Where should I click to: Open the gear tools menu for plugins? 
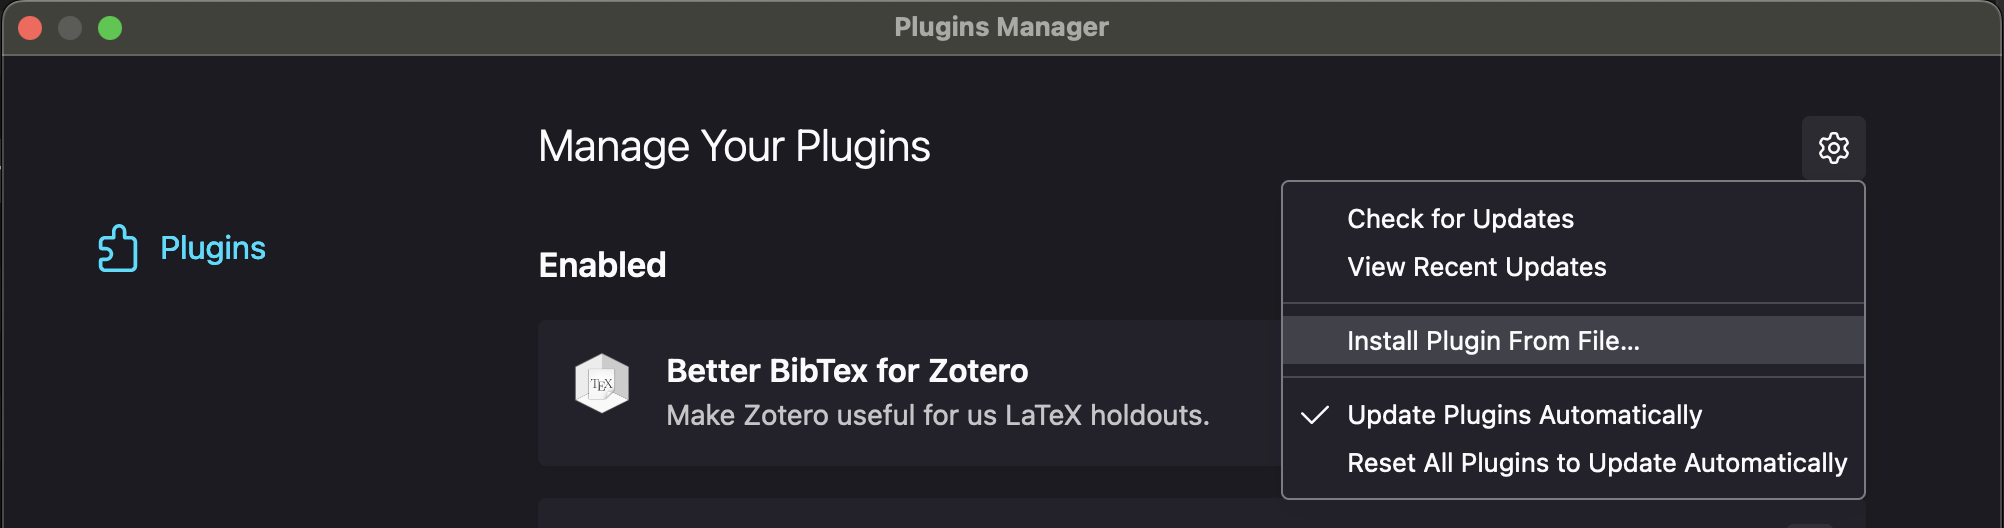[x=1833, y=148]
